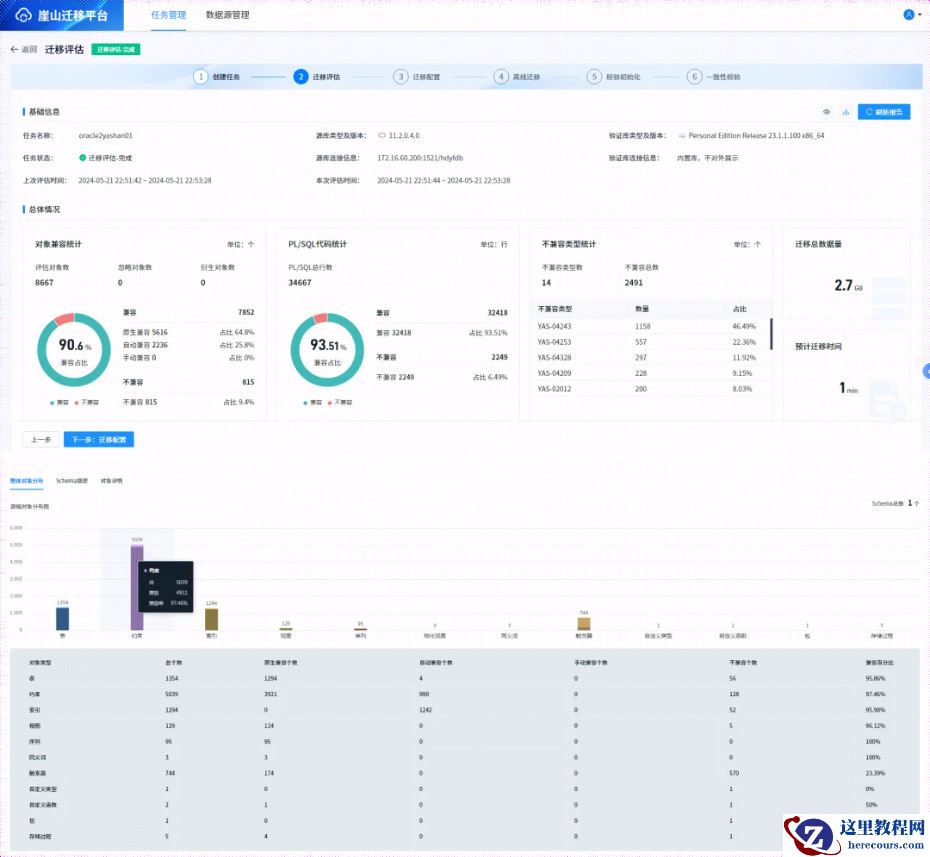Switch to the Schema摘要 tab
The image size is (930, 857).
tap(72, 481)
